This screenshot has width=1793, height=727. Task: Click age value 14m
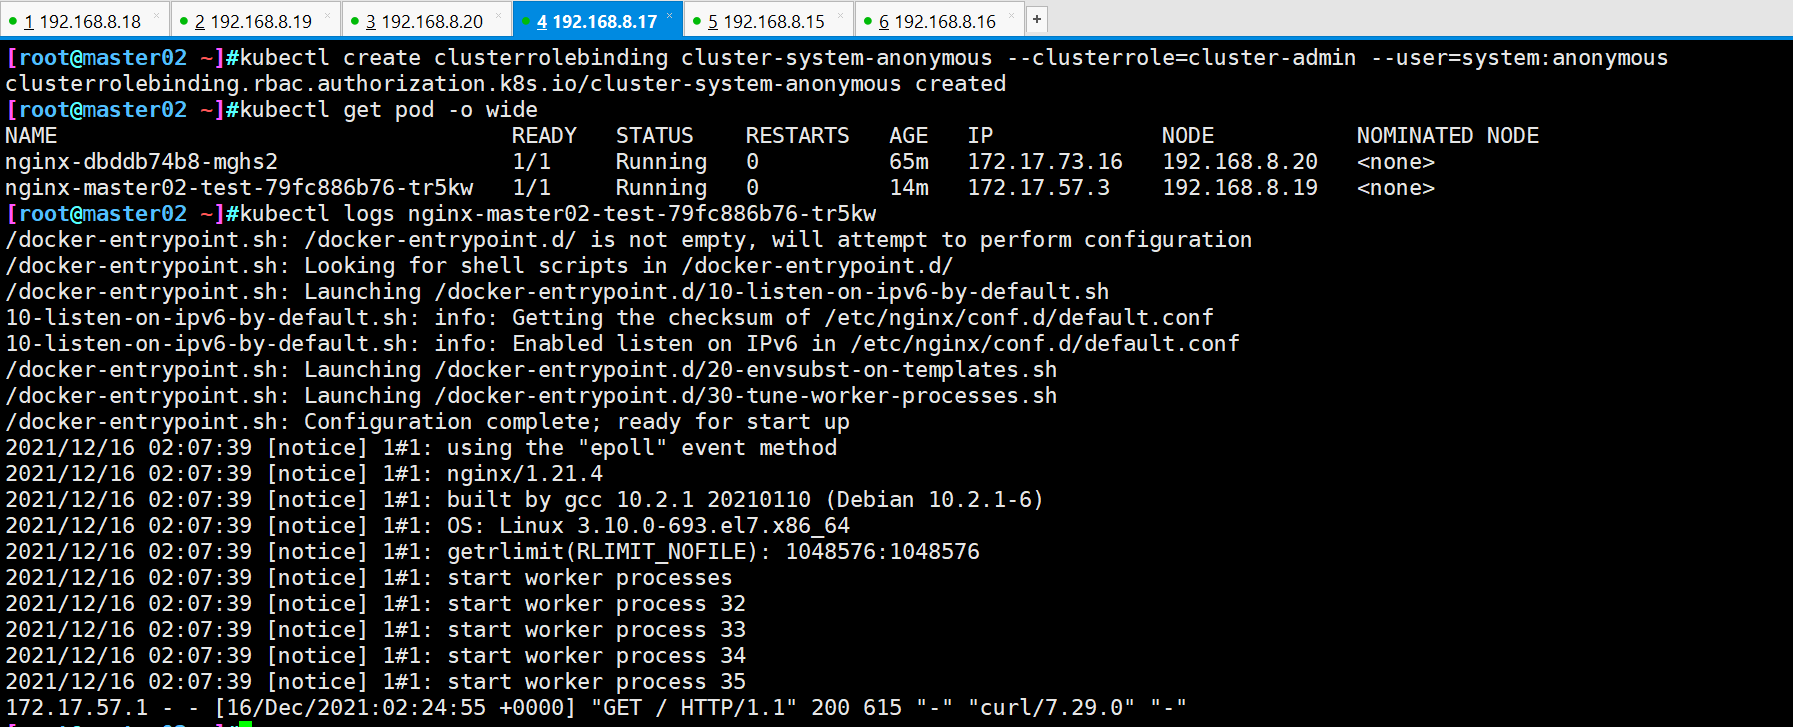tap(908, 188)
